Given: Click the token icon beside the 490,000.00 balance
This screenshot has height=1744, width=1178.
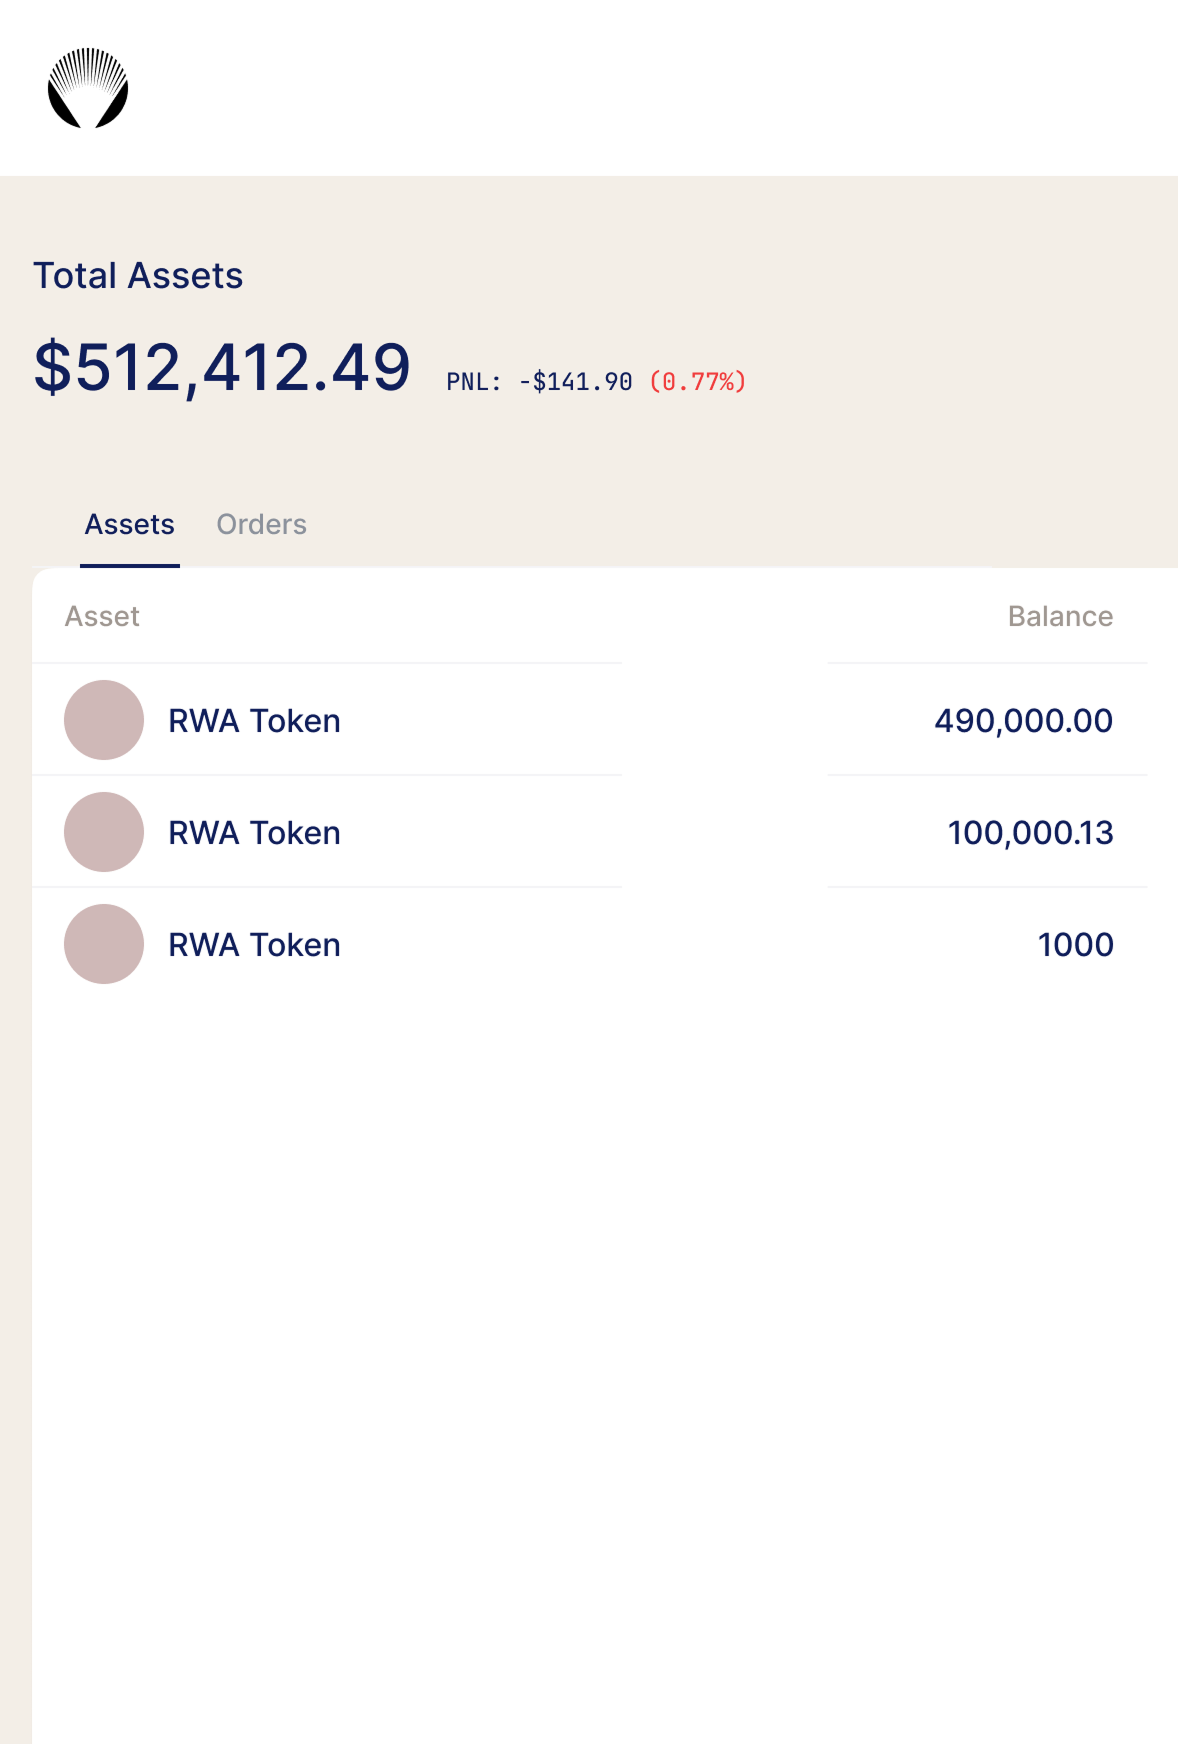Looking at the screenshot, I should tap(104, 720).
